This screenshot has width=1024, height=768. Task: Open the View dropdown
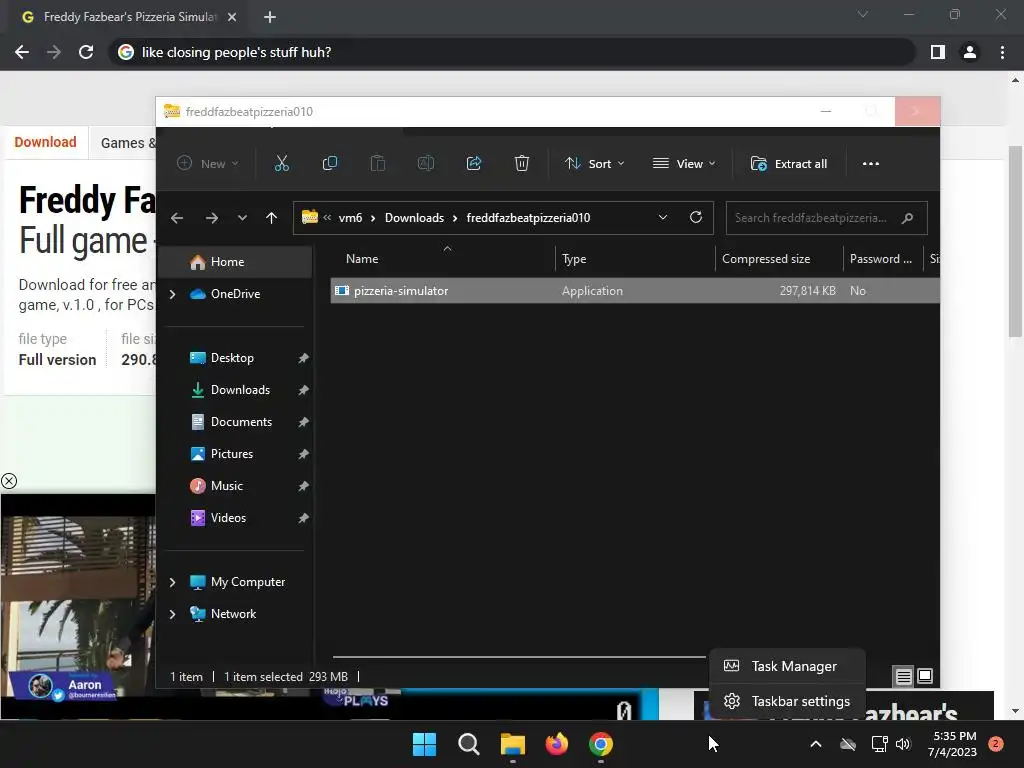684,163
